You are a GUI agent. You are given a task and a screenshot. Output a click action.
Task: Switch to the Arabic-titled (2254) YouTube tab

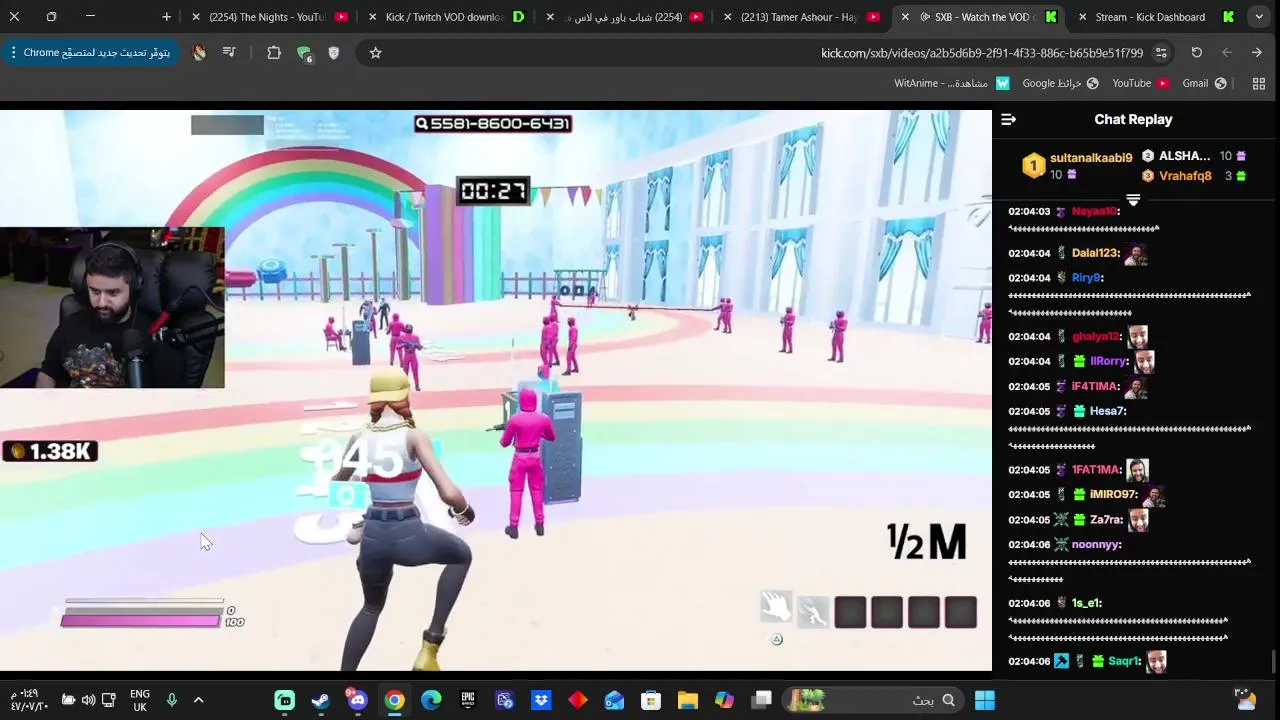click(x=623, y=17)
